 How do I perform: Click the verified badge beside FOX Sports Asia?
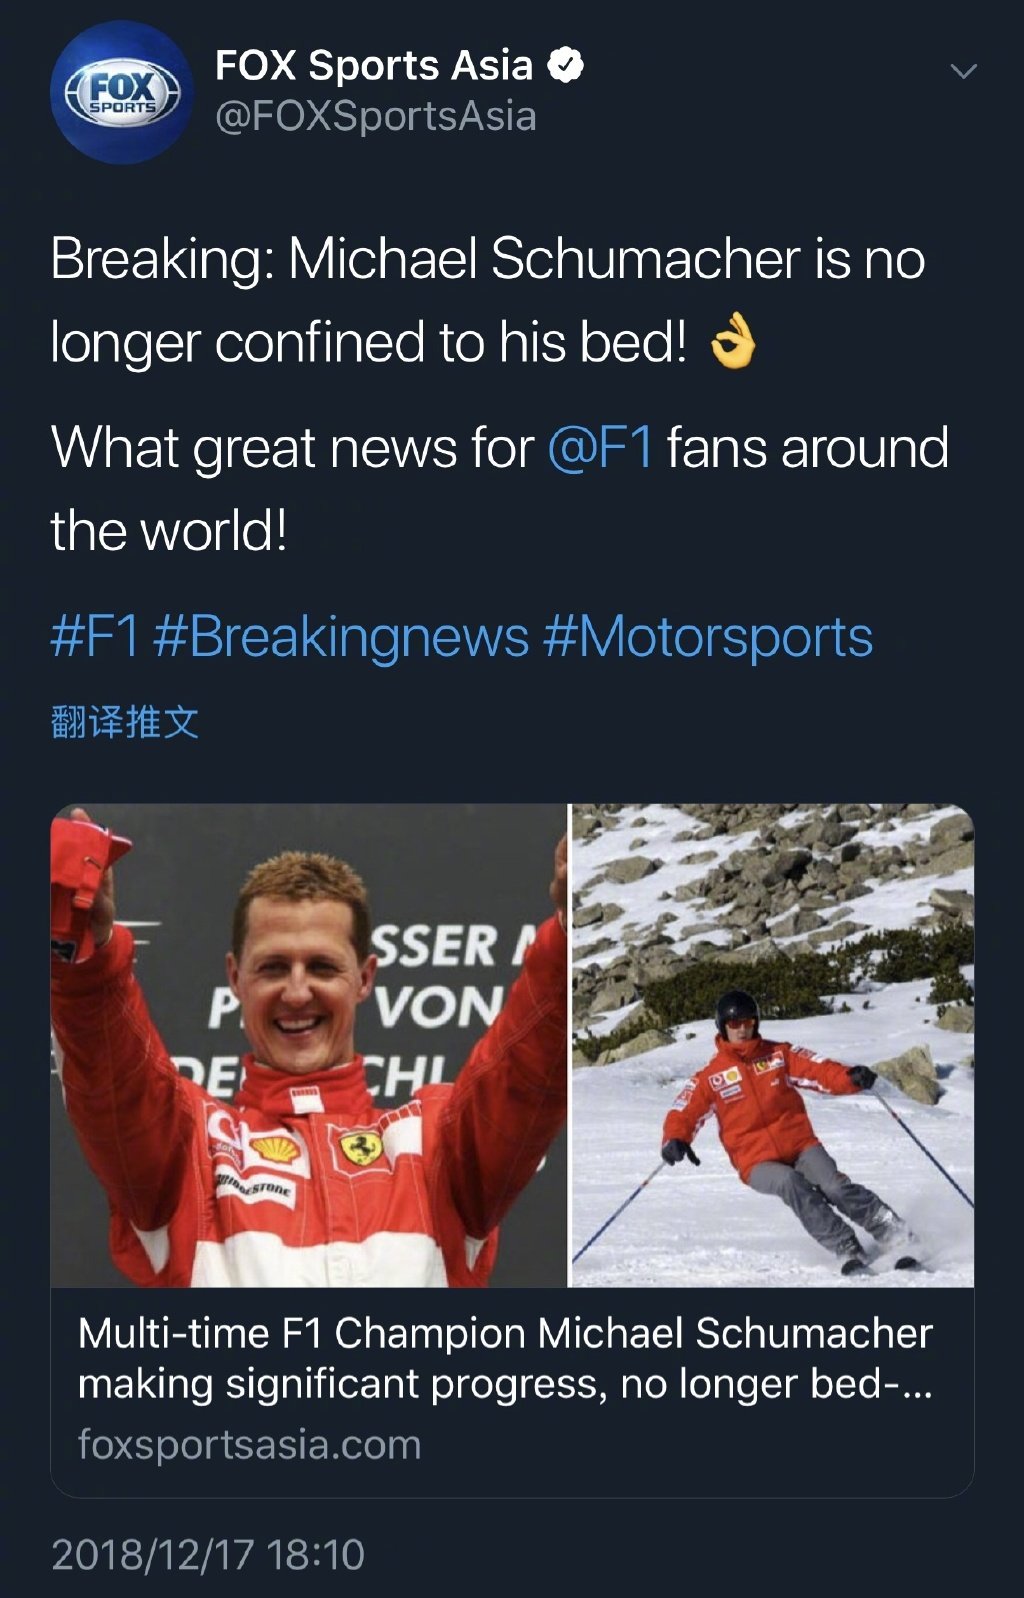566,66
